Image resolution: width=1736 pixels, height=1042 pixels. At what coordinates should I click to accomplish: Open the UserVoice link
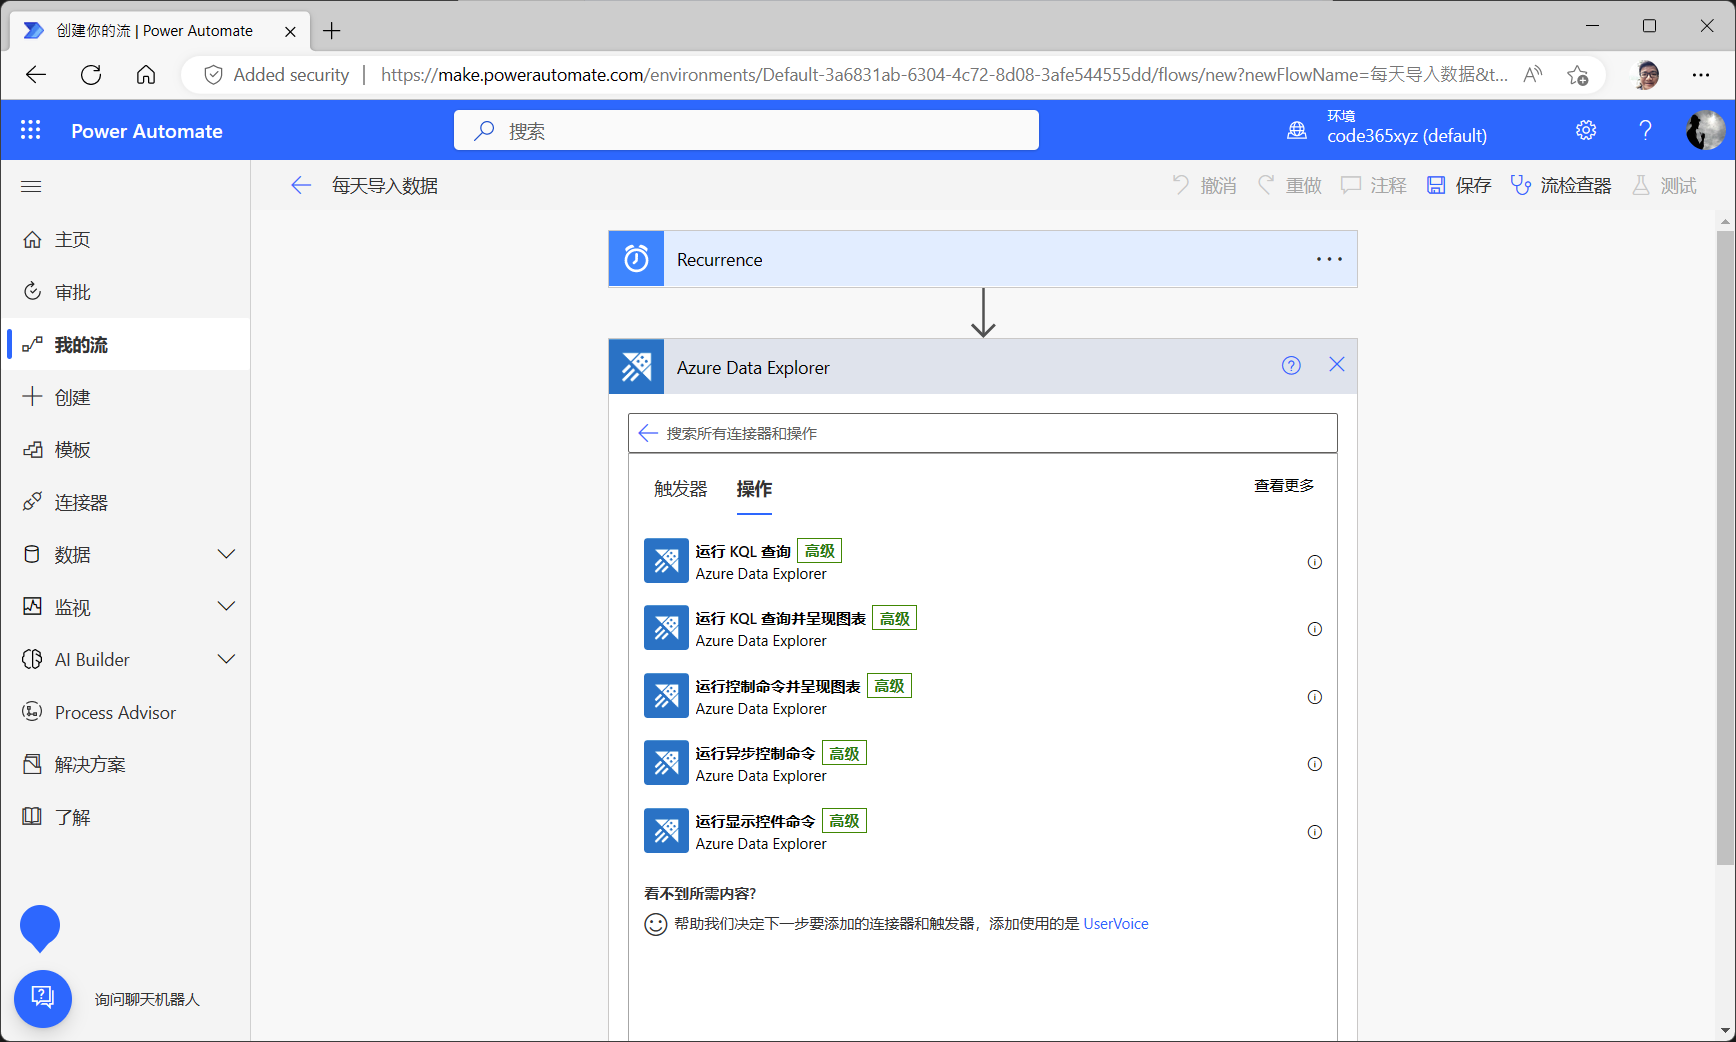[x=1116, y=924]
